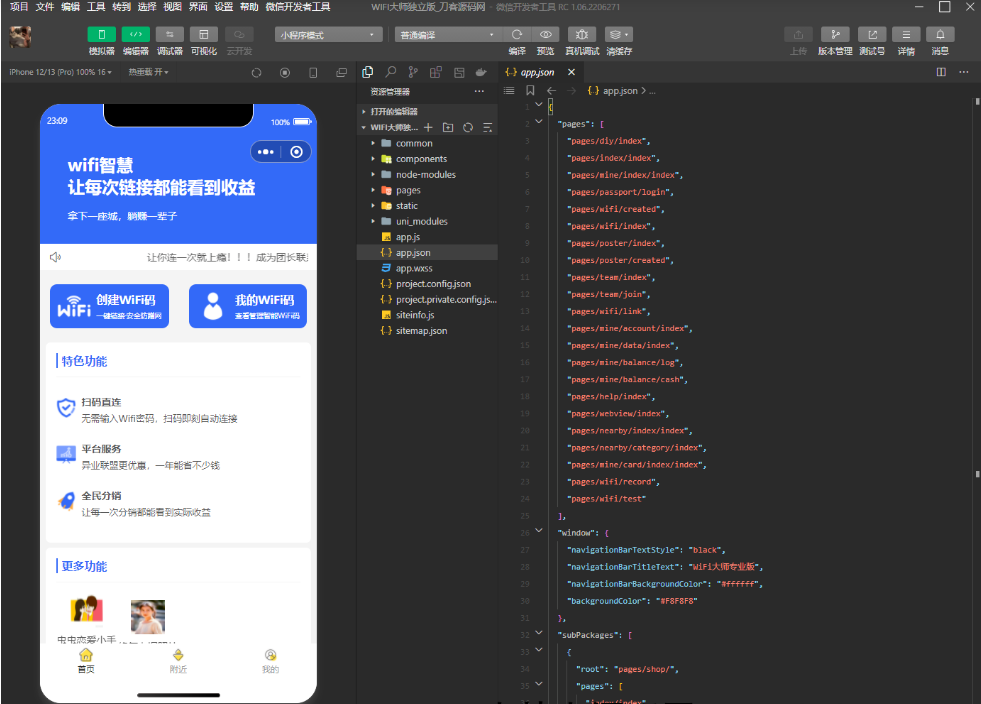
Task: Click the compile refresh icon
Action: [x=517, y=34]
